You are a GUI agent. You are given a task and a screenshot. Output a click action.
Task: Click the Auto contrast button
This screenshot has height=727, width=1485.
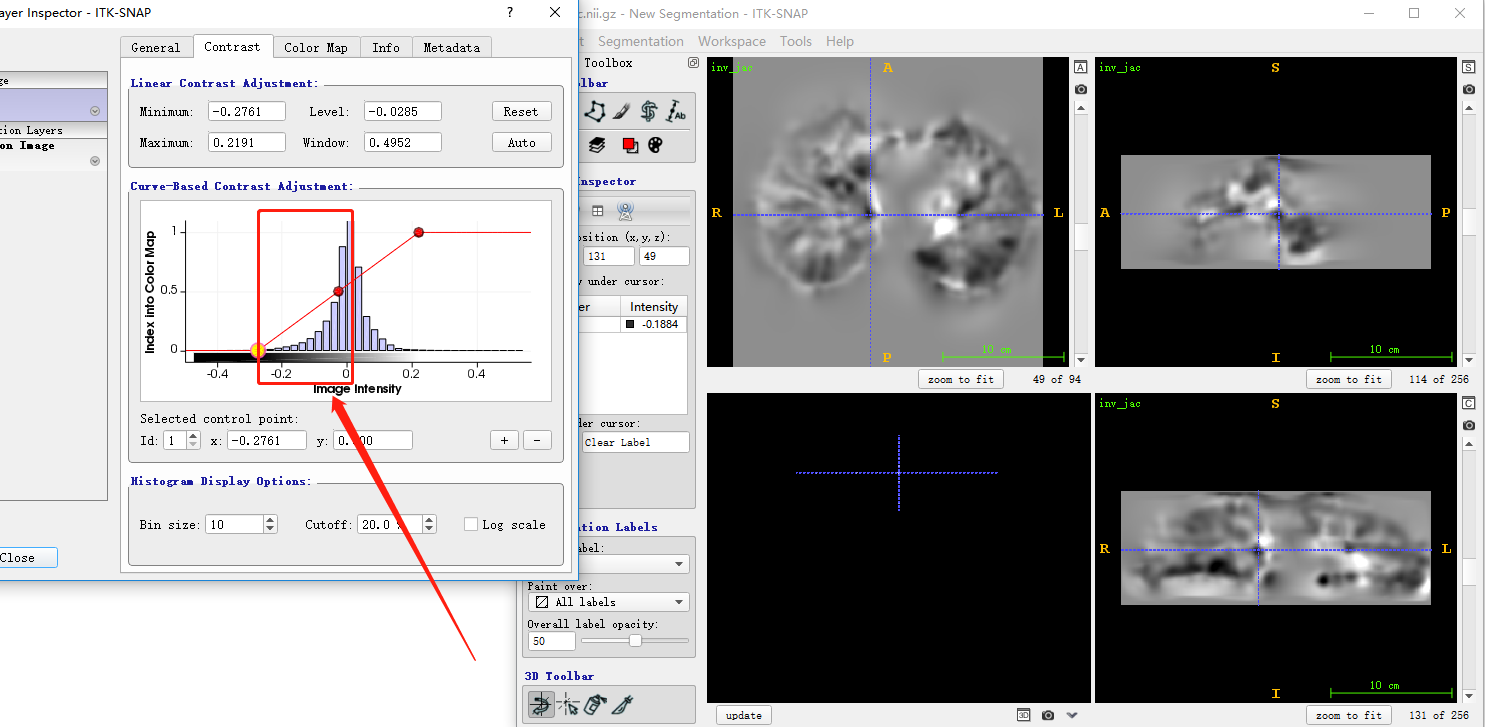point(521,143)
